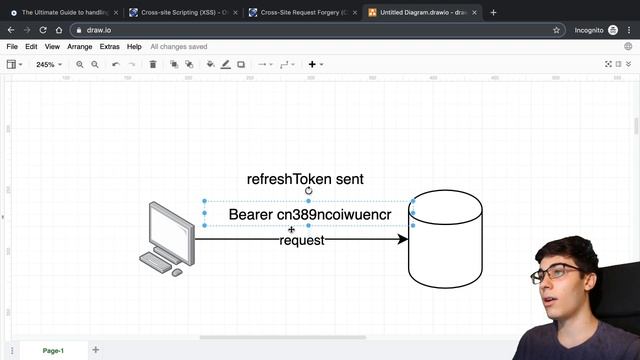Open the insert plus dropdown
The image size is (640, 360).
click(x=316, y=64)
